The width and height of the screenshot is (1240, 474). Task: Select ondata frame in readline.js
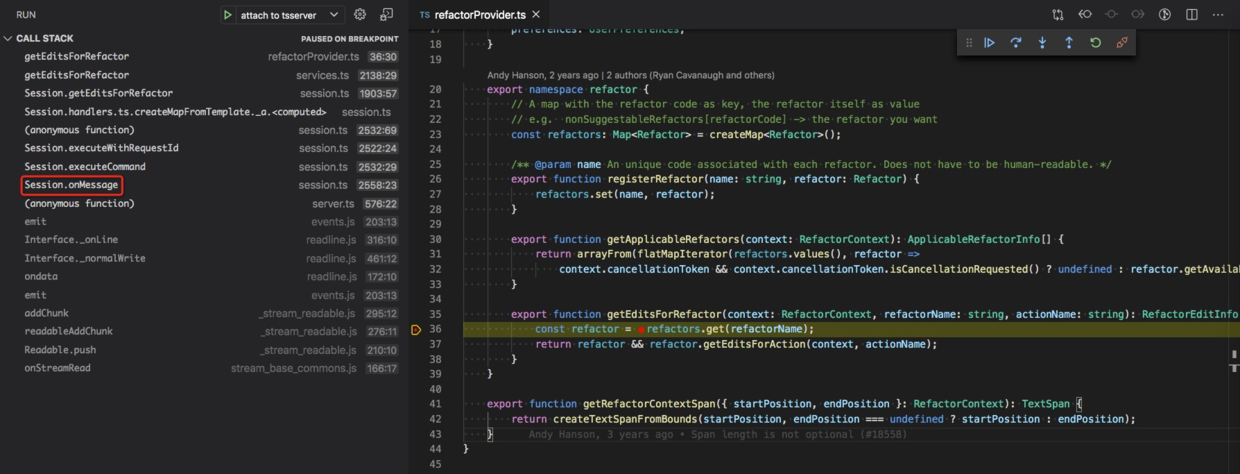tap(204, 277)
